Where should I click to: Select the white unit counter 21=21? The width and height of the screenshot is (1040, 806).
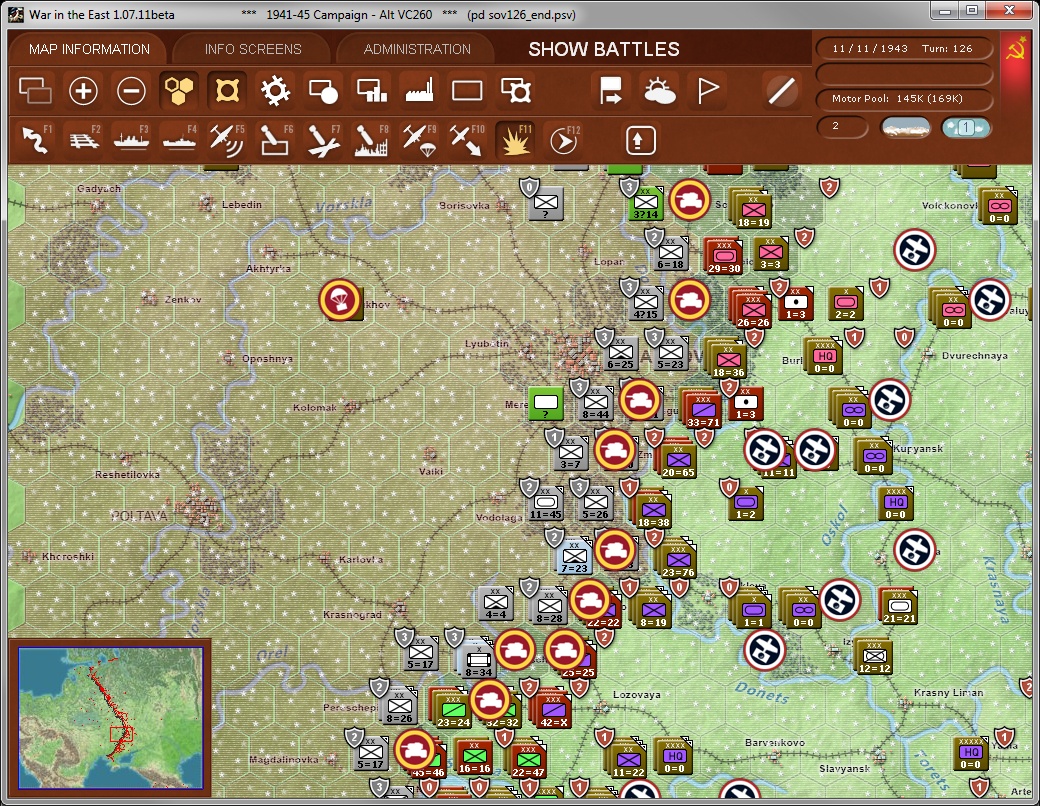coord(899,607)
